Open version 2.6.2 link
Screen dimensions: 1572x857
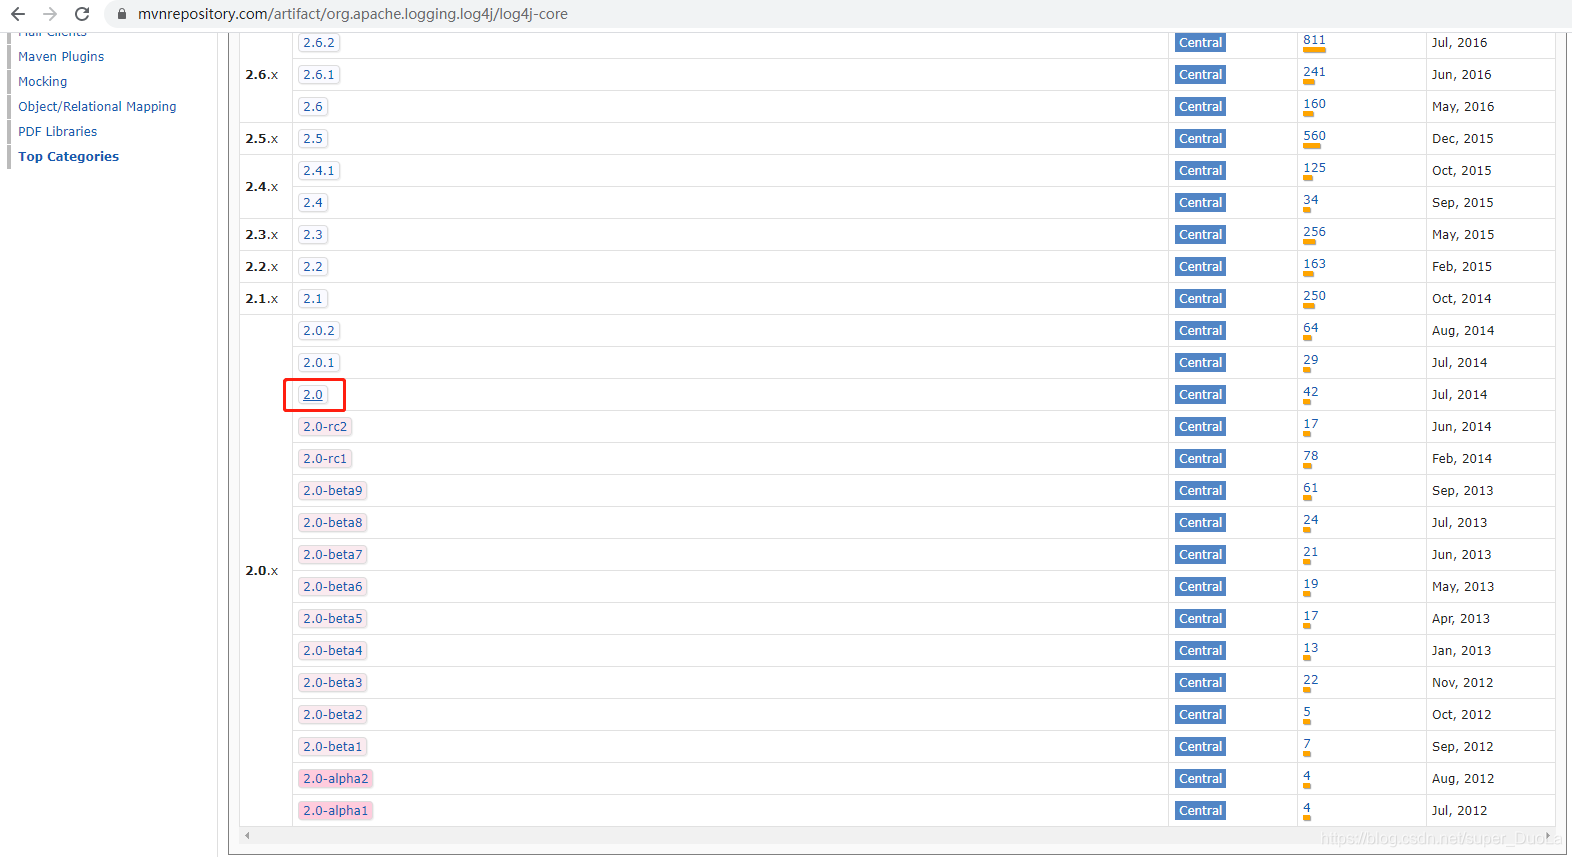(319, 43)
